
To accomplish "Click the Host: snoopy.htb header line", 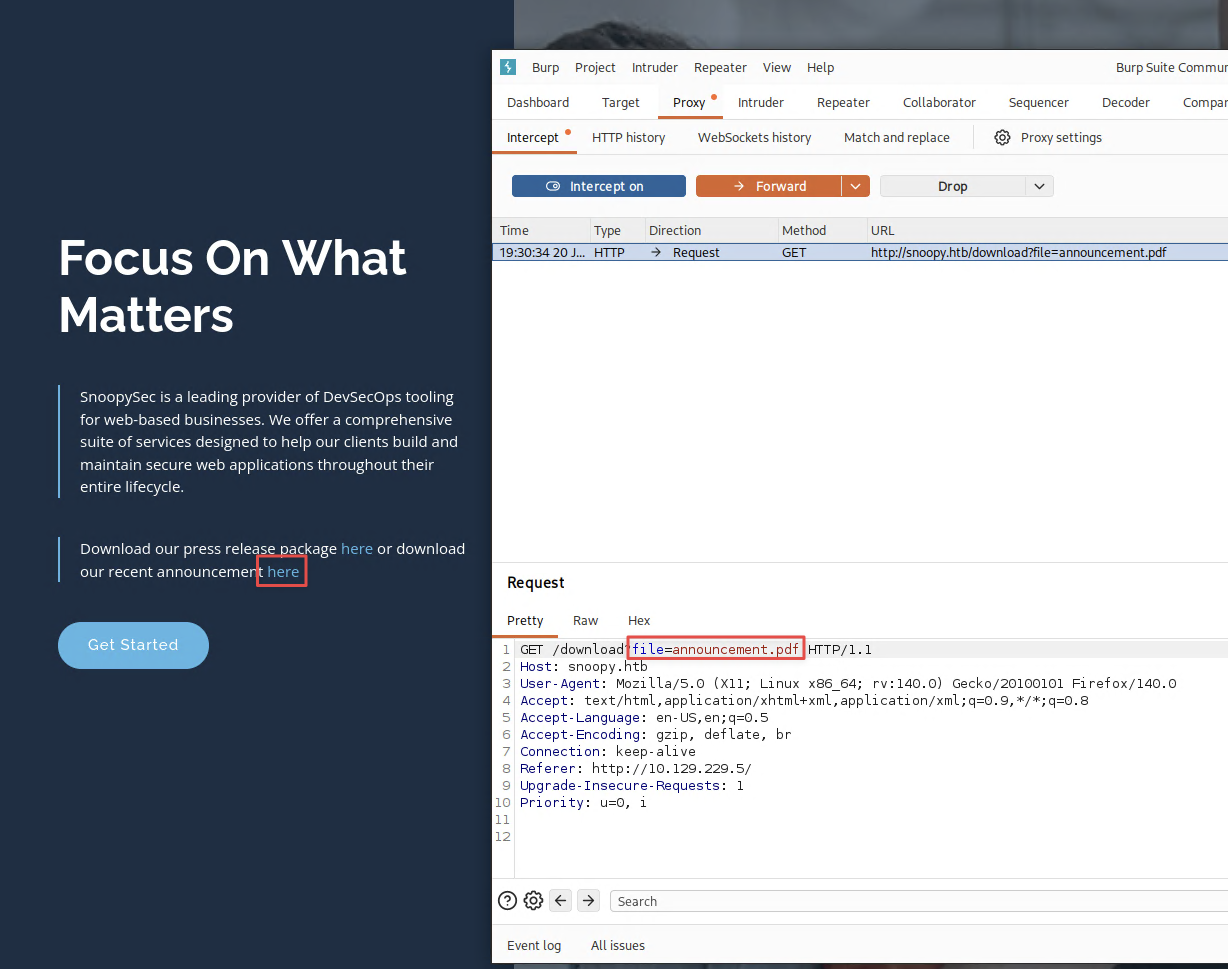I will pyautogui.click(x=584, y=666).
